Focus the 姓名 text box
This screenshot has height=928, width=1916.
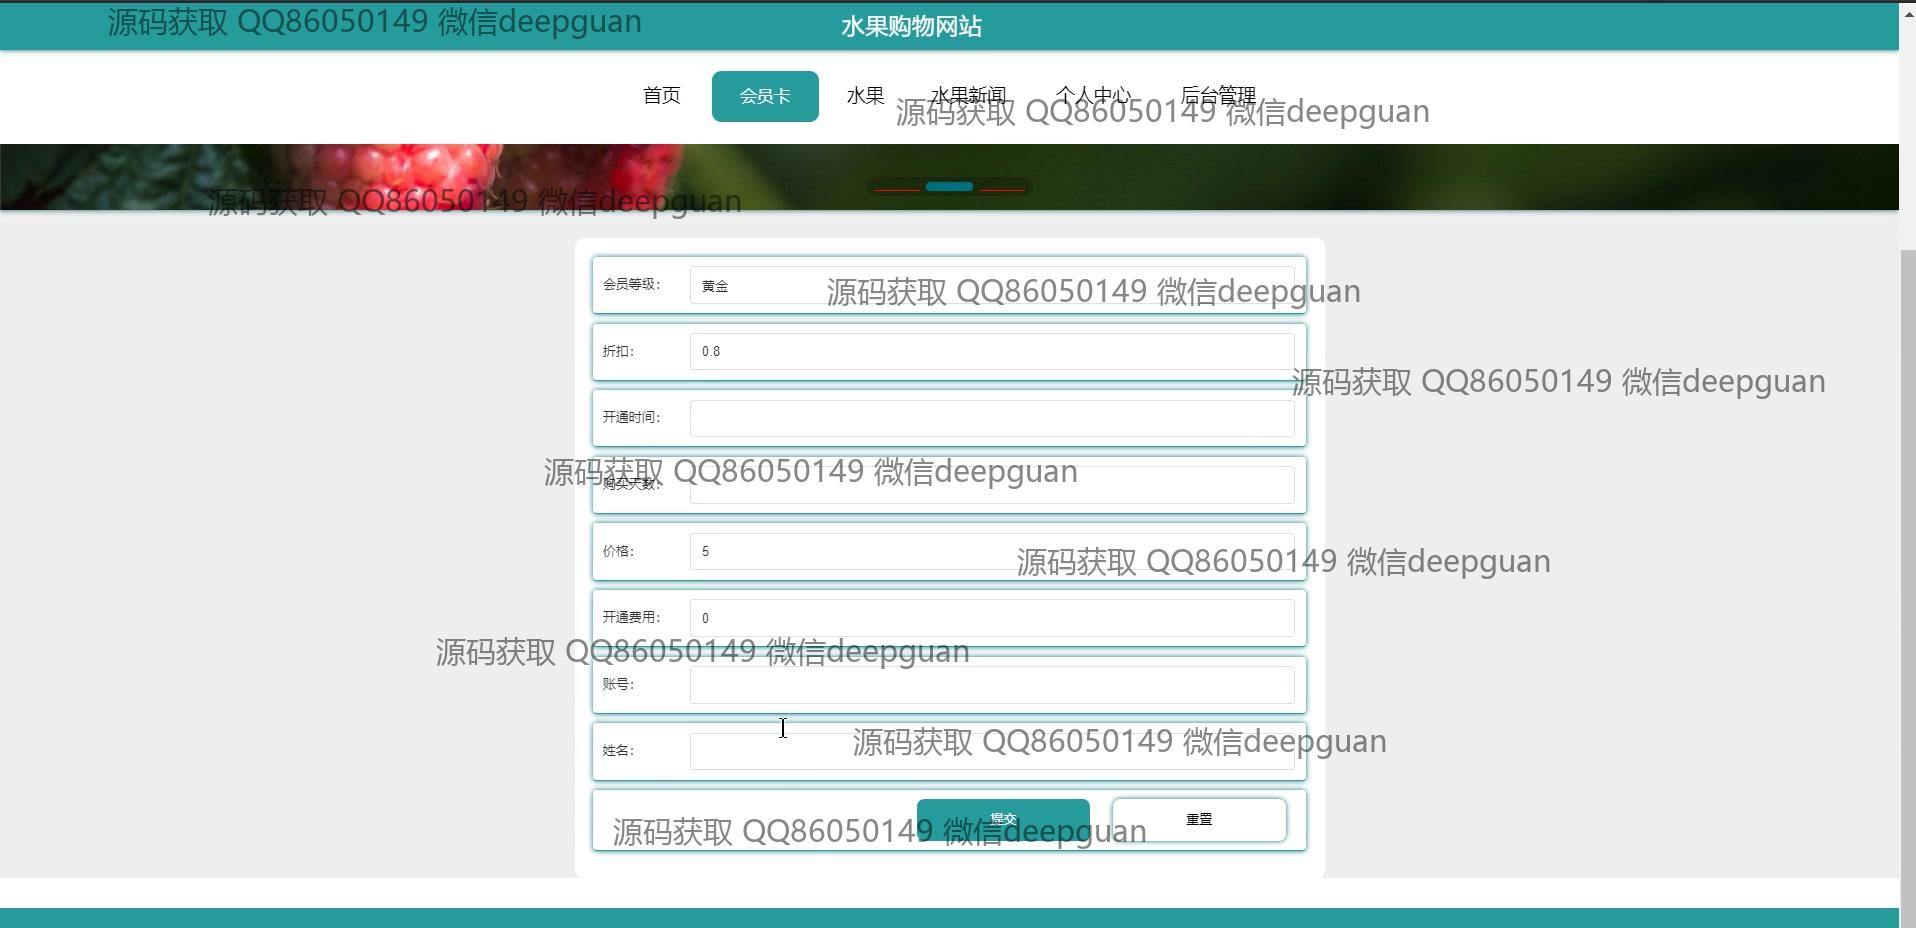pos(770,752)
